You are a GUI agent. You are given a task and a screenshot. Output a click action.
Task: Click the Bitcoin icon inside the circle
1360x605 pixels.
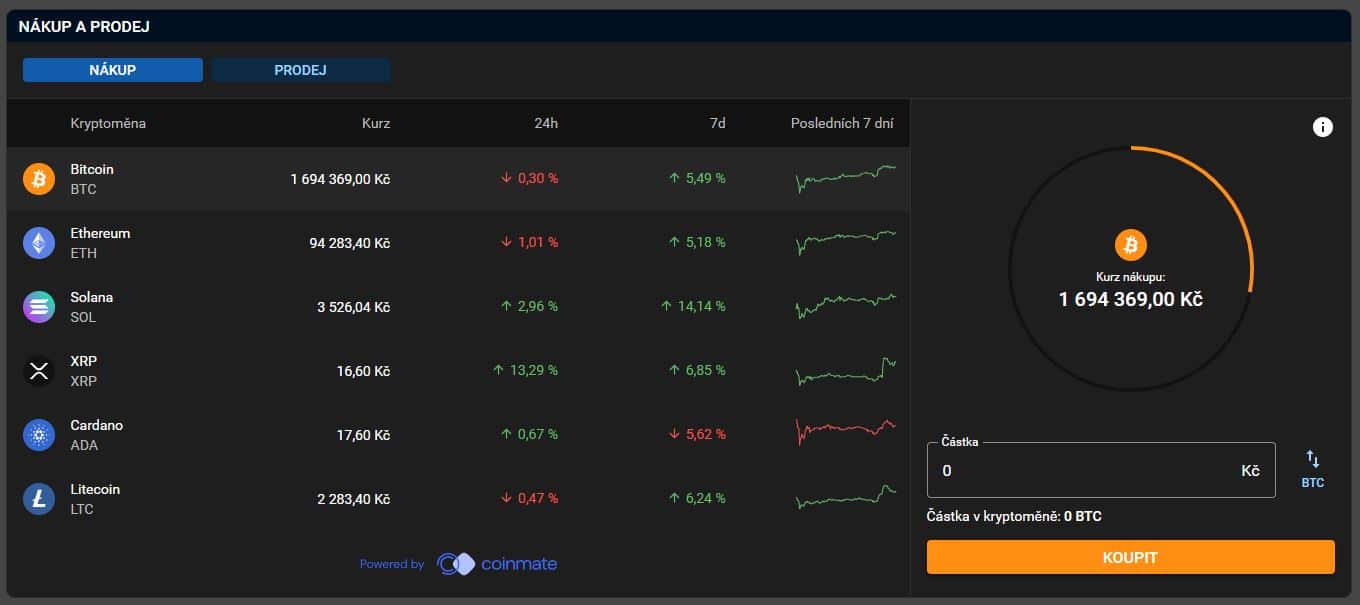pyautogui.click(x=1131, y=244)
